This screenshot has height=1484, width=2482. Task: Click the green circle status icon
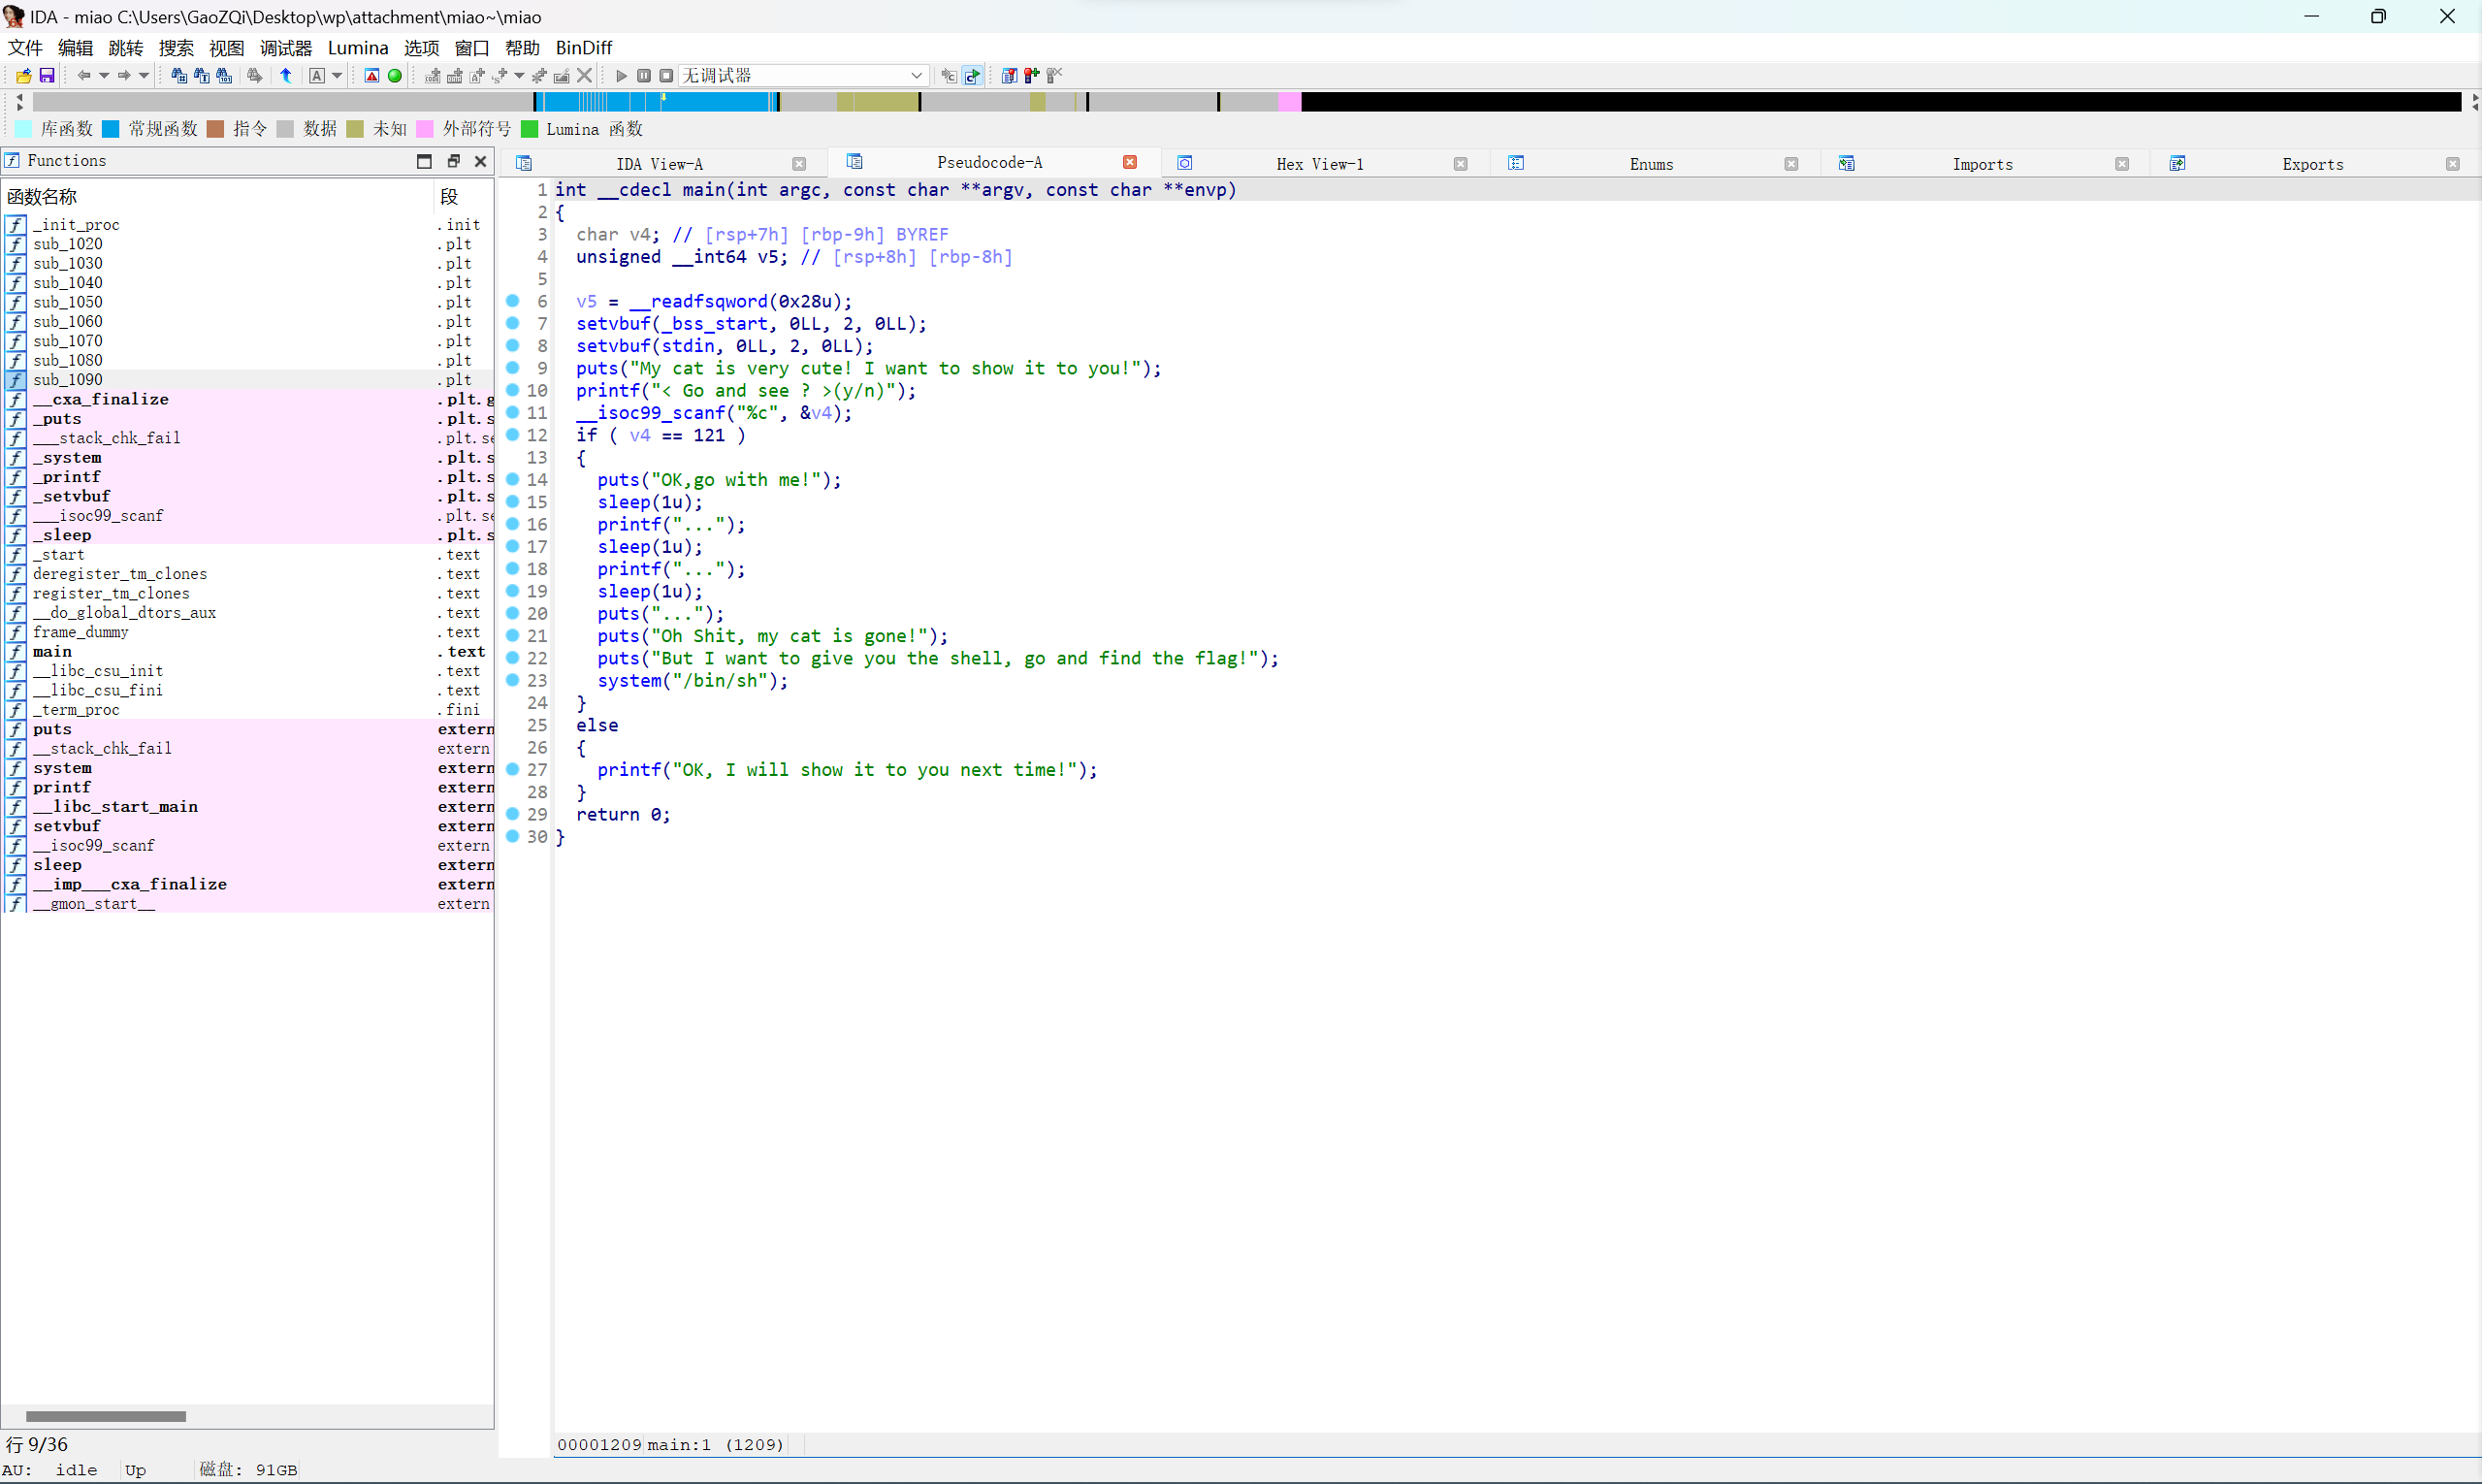pyautogui.click(x=395, y=76)
